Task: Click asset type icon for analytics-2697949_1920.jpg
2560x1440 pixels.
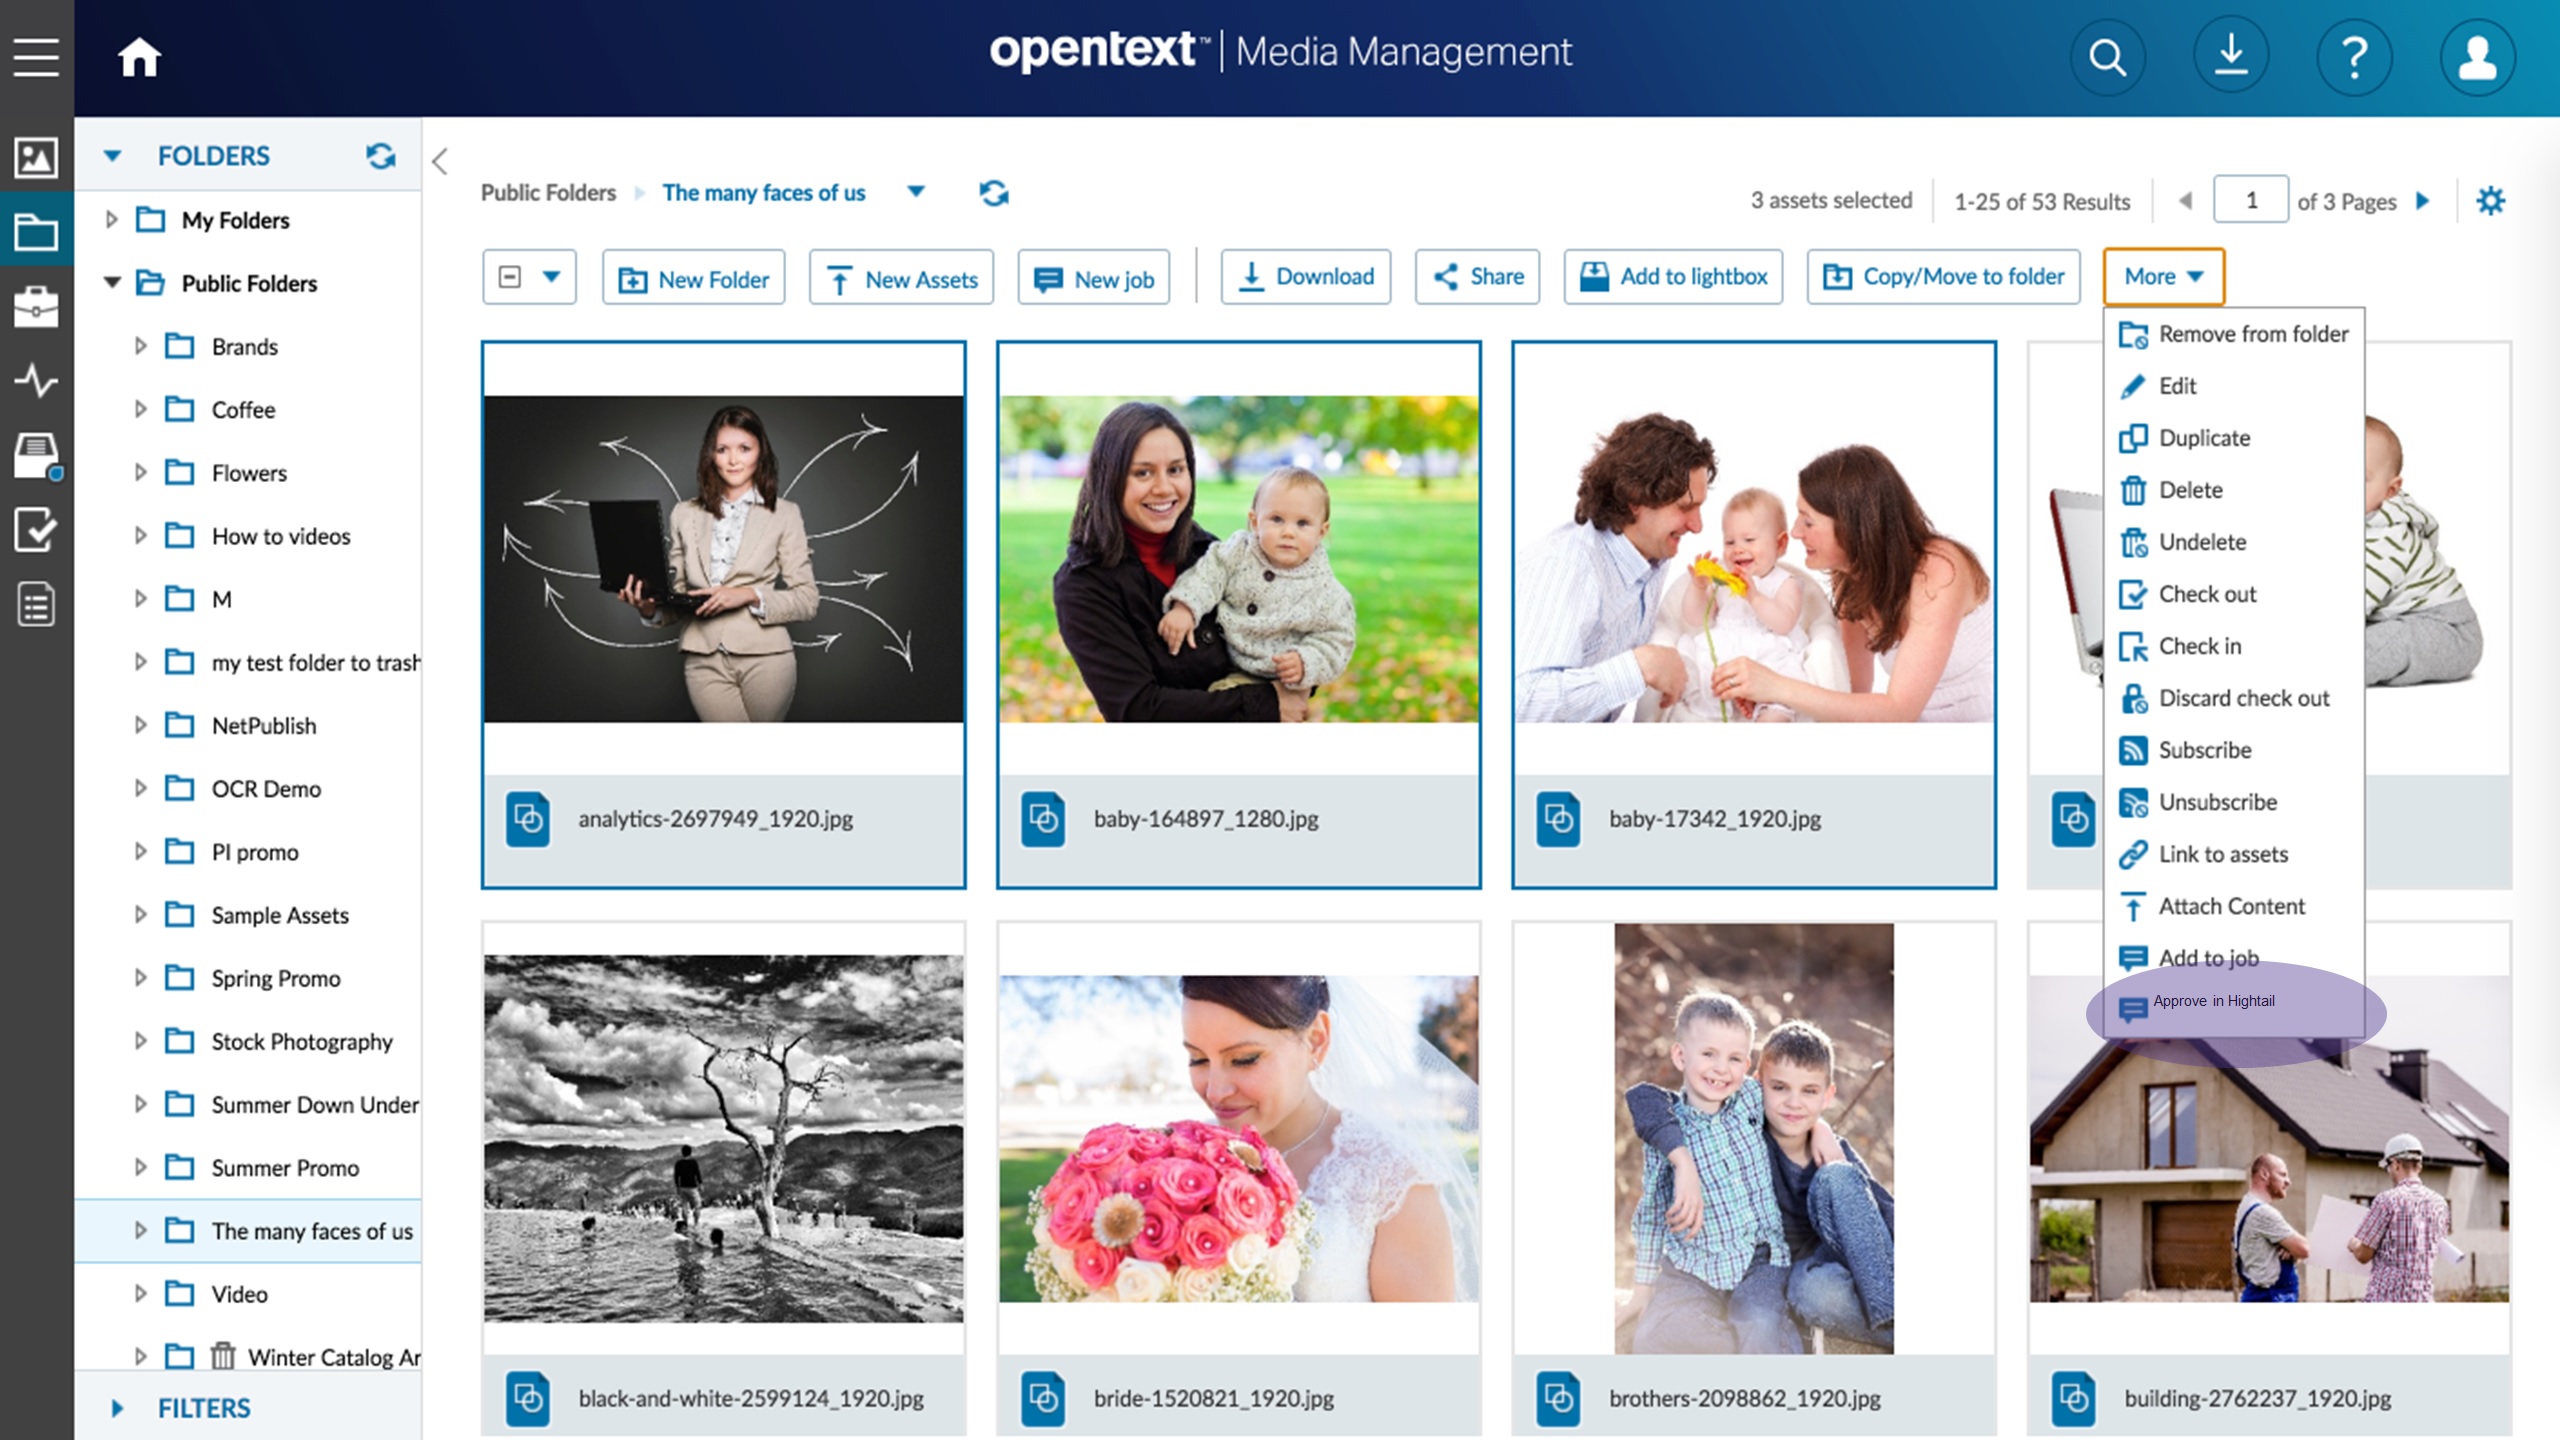Action: click(x=528, y=819)
